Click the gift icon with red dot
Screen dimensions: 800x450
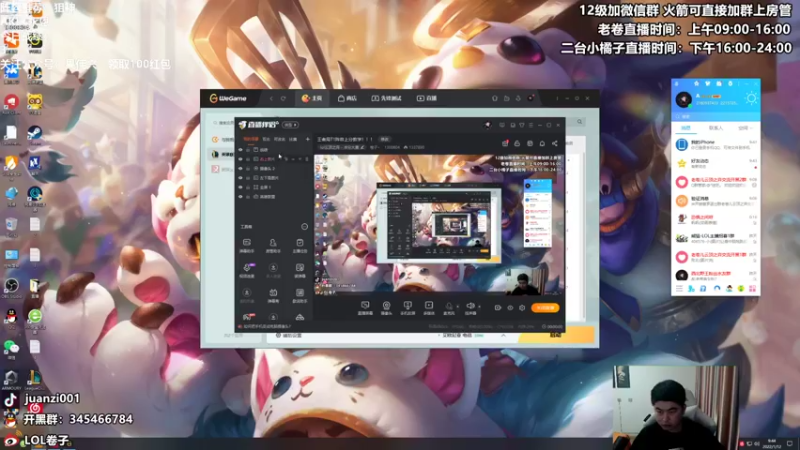tap(505, 144)
